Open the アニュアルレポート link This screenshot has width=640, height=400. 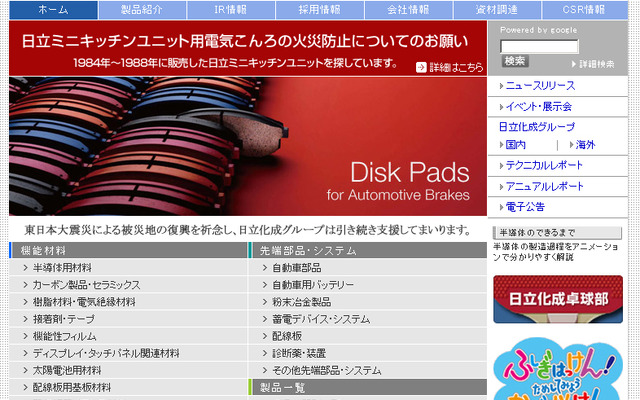click(544, 187)
